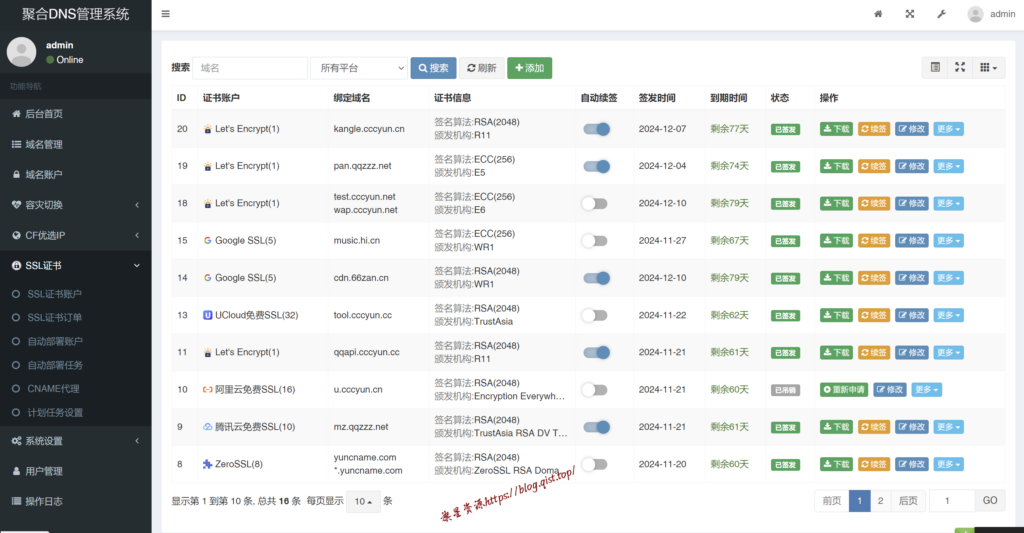Go to 域名管理 in sidebar

(x=43, y=144)
